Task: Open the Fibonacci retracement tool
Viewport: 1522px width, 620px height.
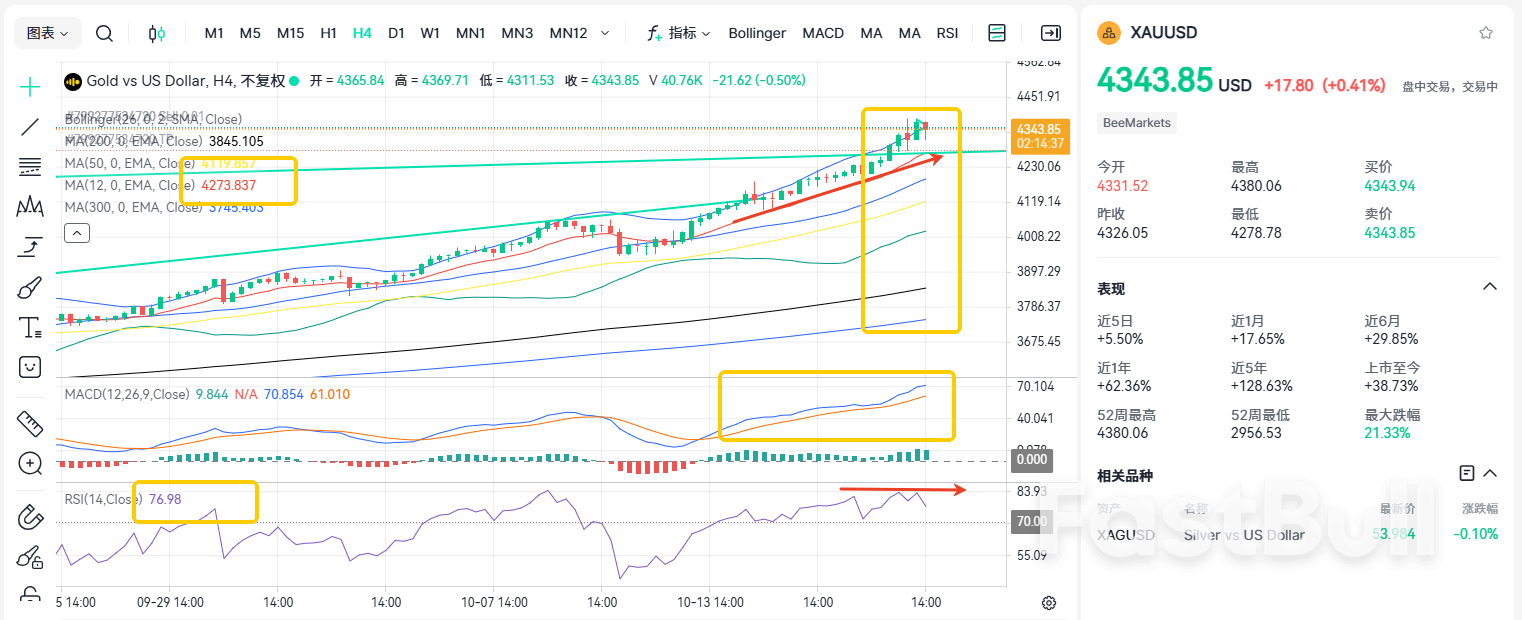Action: (x=30, y=167)
